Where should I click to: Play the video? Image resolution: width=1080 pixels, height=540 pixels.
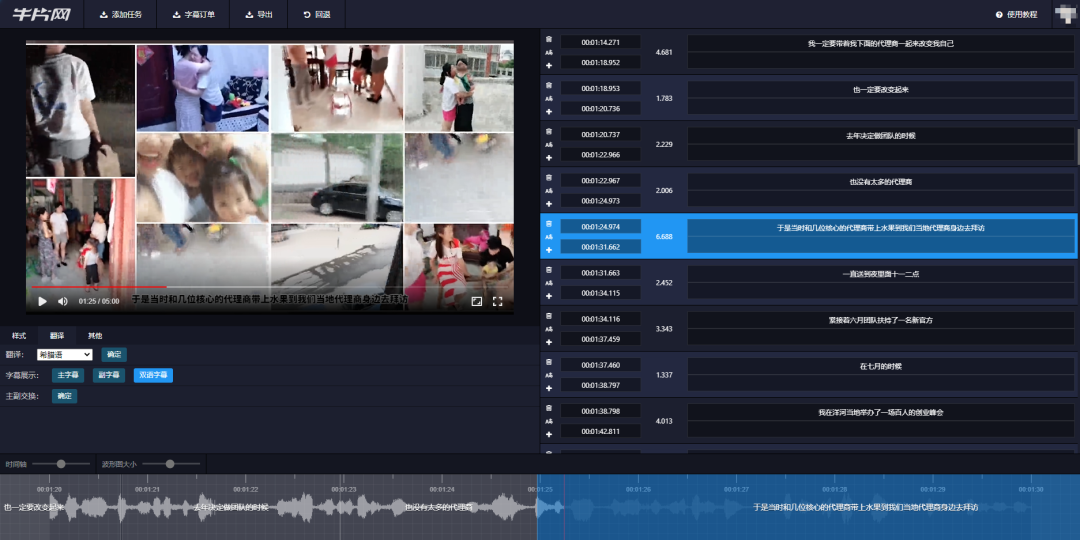pyautogui.click(x=42, y=301)
